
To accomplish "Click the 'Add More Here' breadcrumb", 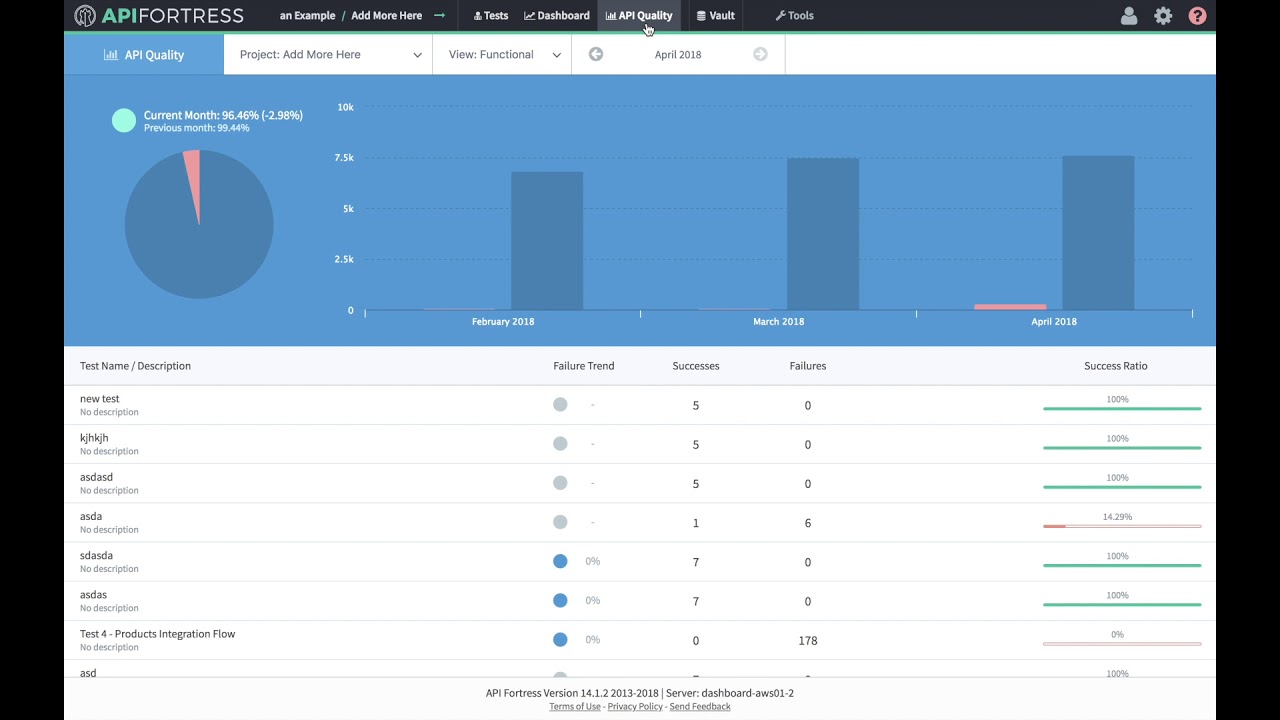I will (387, 15).
